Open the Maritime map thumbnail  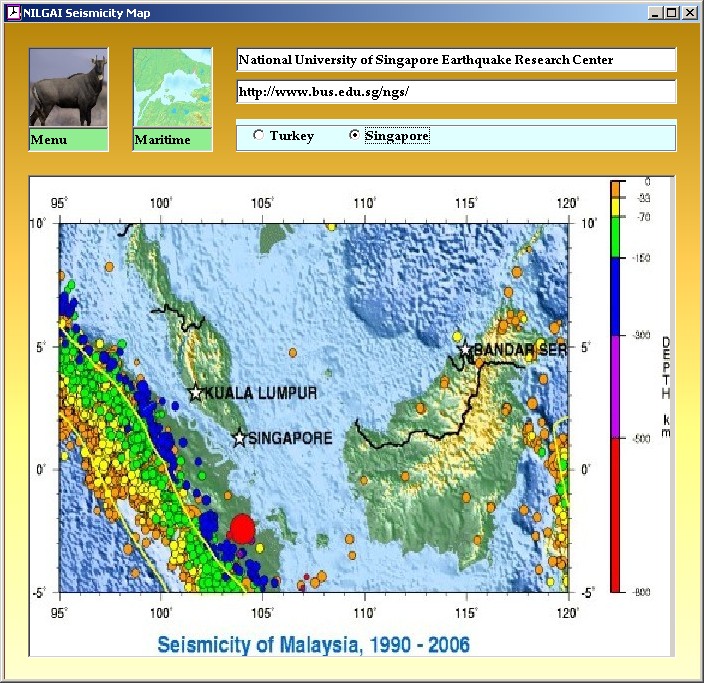[x=173, y=88]
